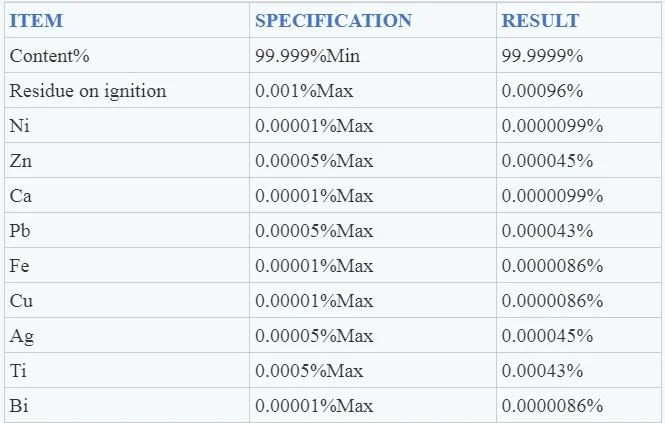Select the Fe row label
This screenshot has height=423, width=665.
[x=19, y=266]
